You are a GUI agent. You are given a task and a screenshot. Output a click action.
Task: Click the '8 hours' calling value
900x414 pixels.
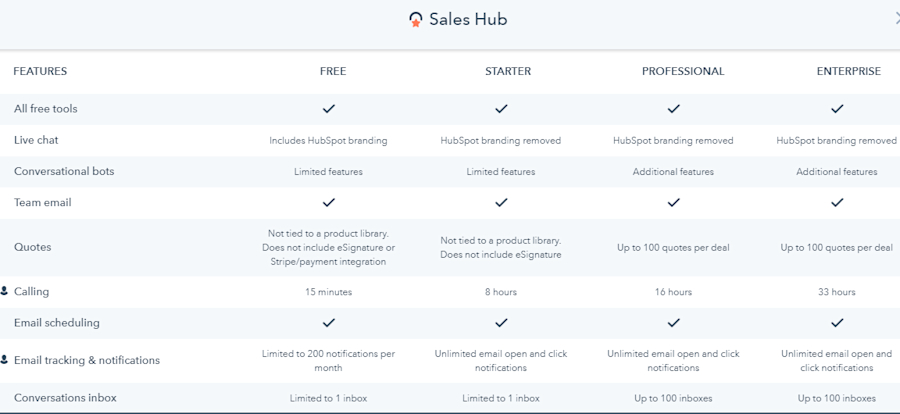pyautogui.click(x=501, y=292)
